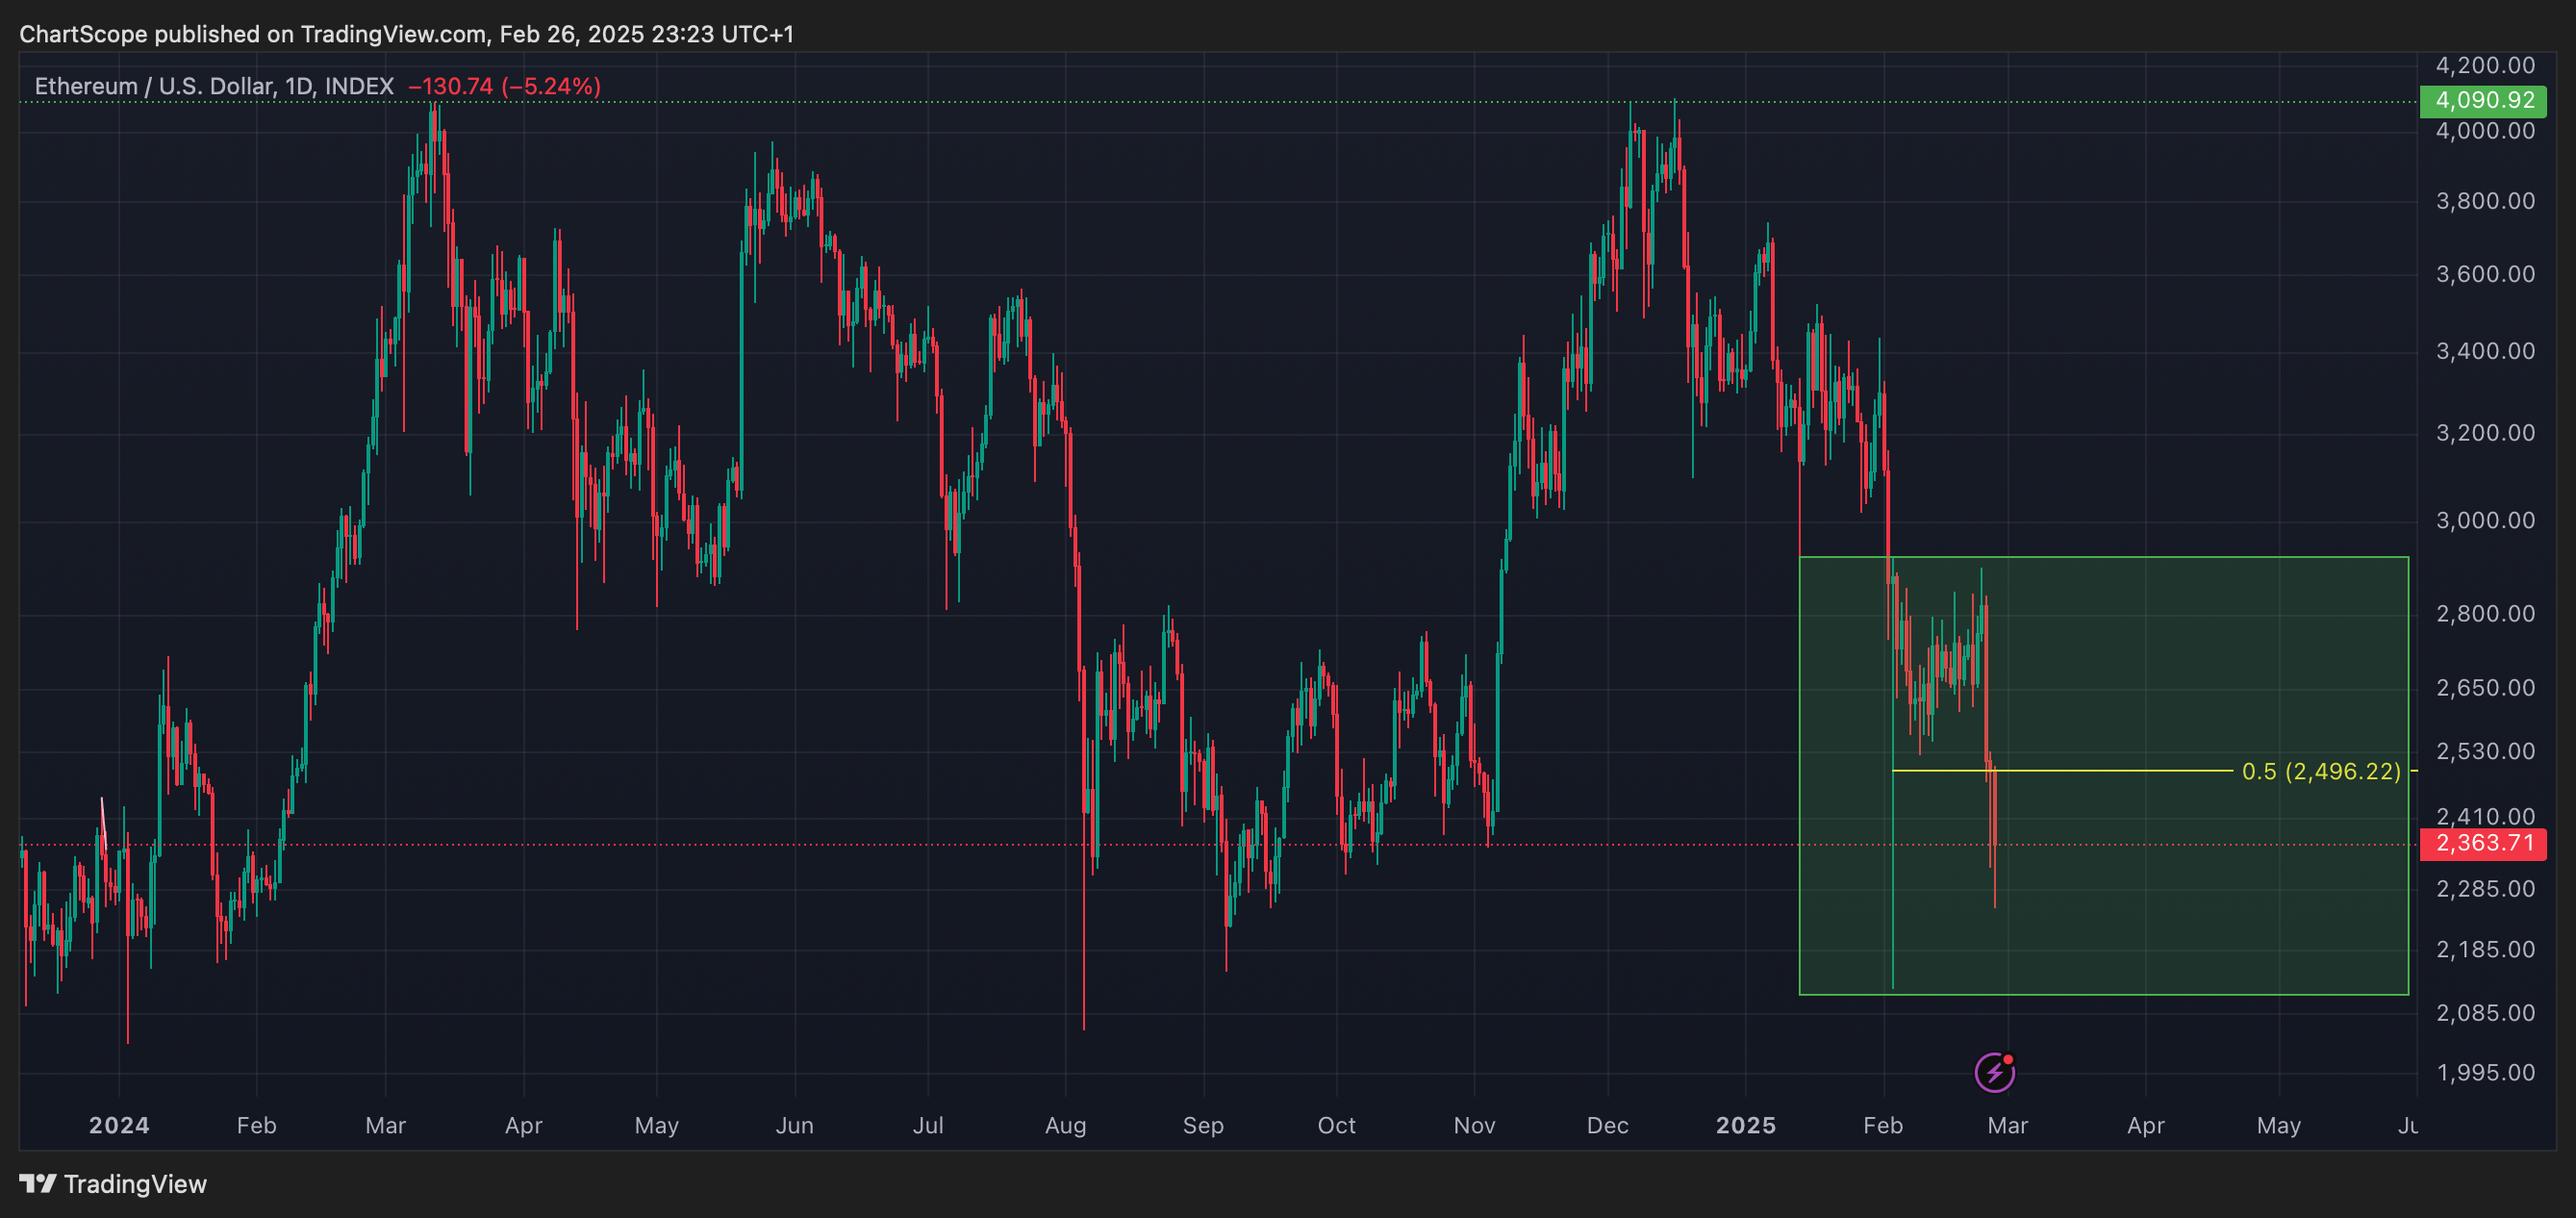Click the -130.74 (-5.24%) price change text
Viewport: 2576px width, 1218px height.
pyautogui.click(x=504, y=87)
